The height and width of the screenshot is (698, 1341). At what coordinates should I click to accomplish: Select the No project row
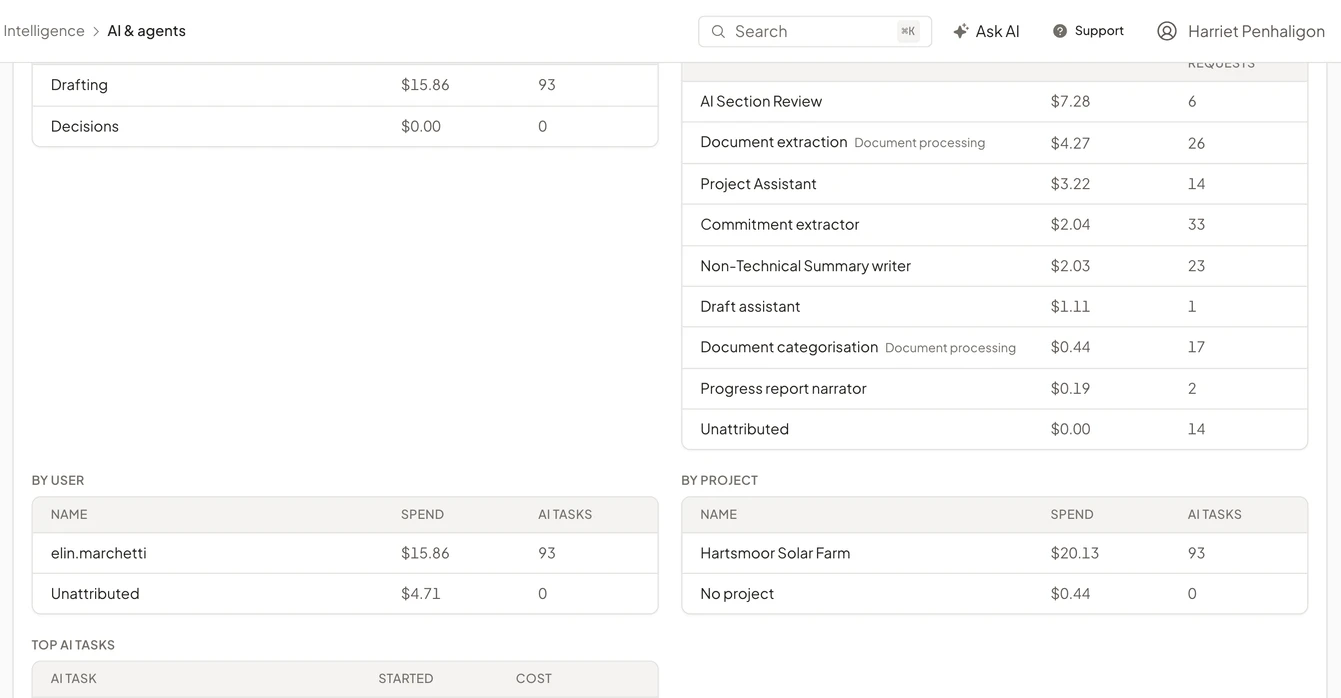click(x=994, y=594)
